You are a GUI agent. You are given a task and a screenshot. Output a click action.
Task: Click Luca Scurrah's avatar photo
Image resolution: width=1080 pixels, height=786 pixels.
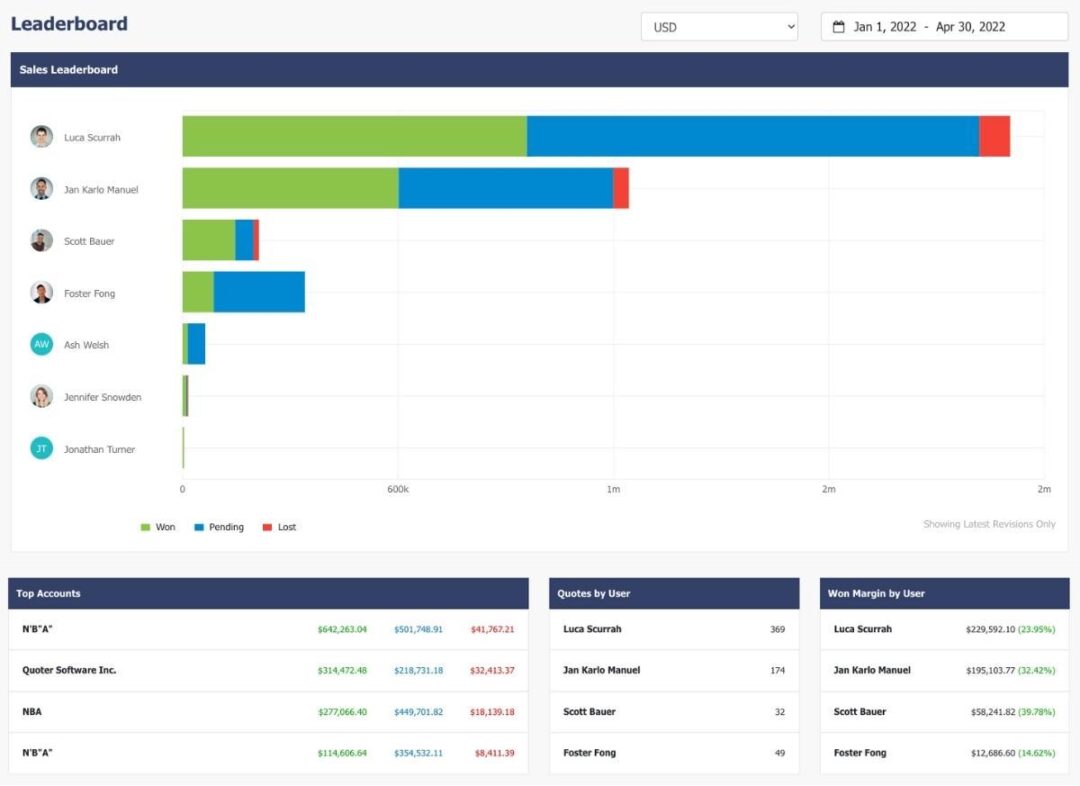(41, 136)
